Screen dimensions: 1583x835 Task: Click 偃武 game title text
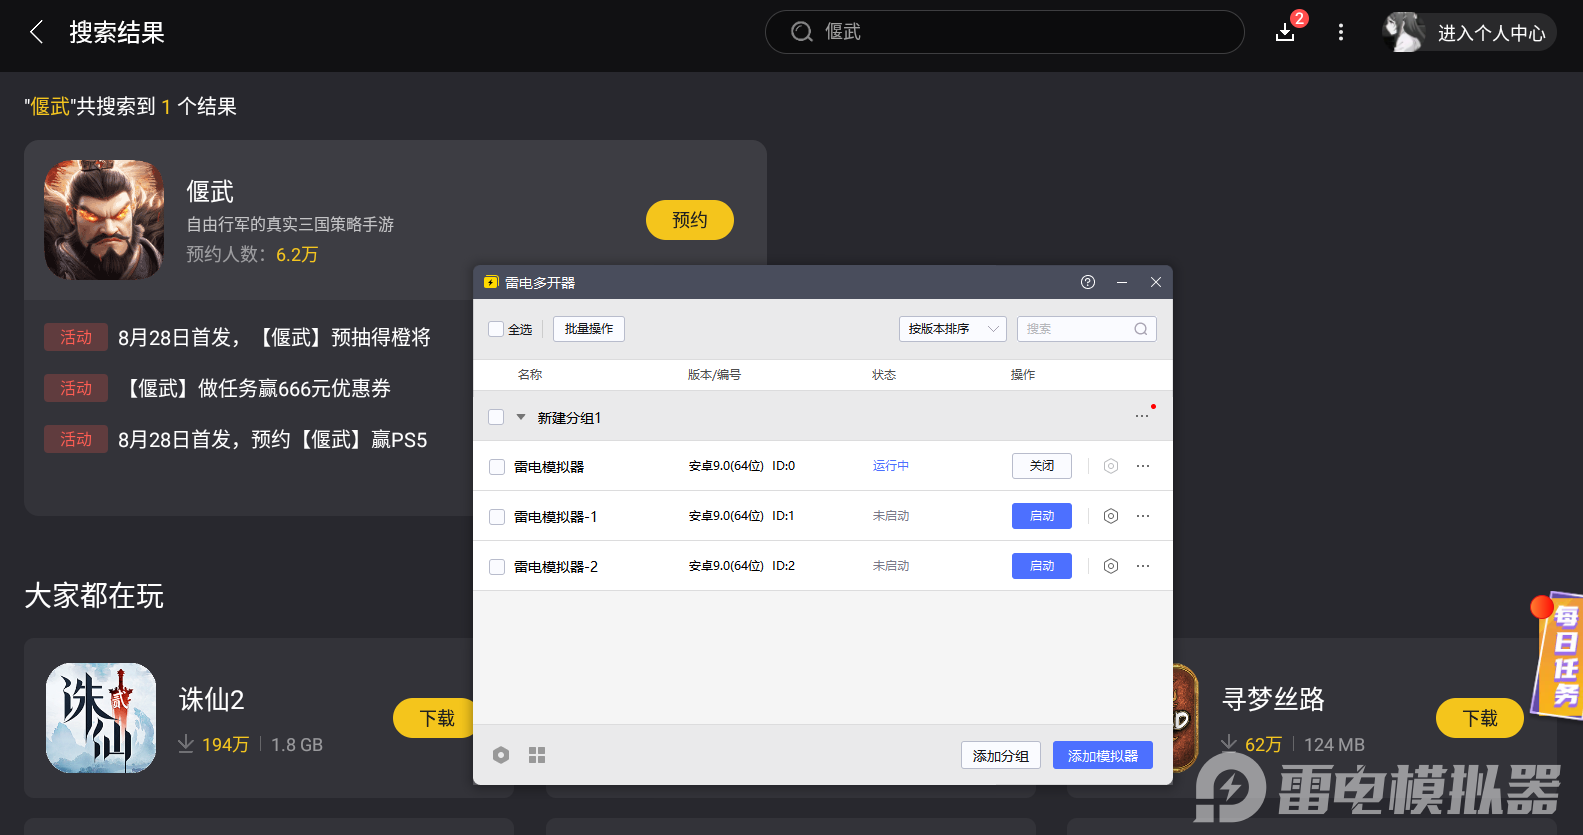[x=210, y=191]
